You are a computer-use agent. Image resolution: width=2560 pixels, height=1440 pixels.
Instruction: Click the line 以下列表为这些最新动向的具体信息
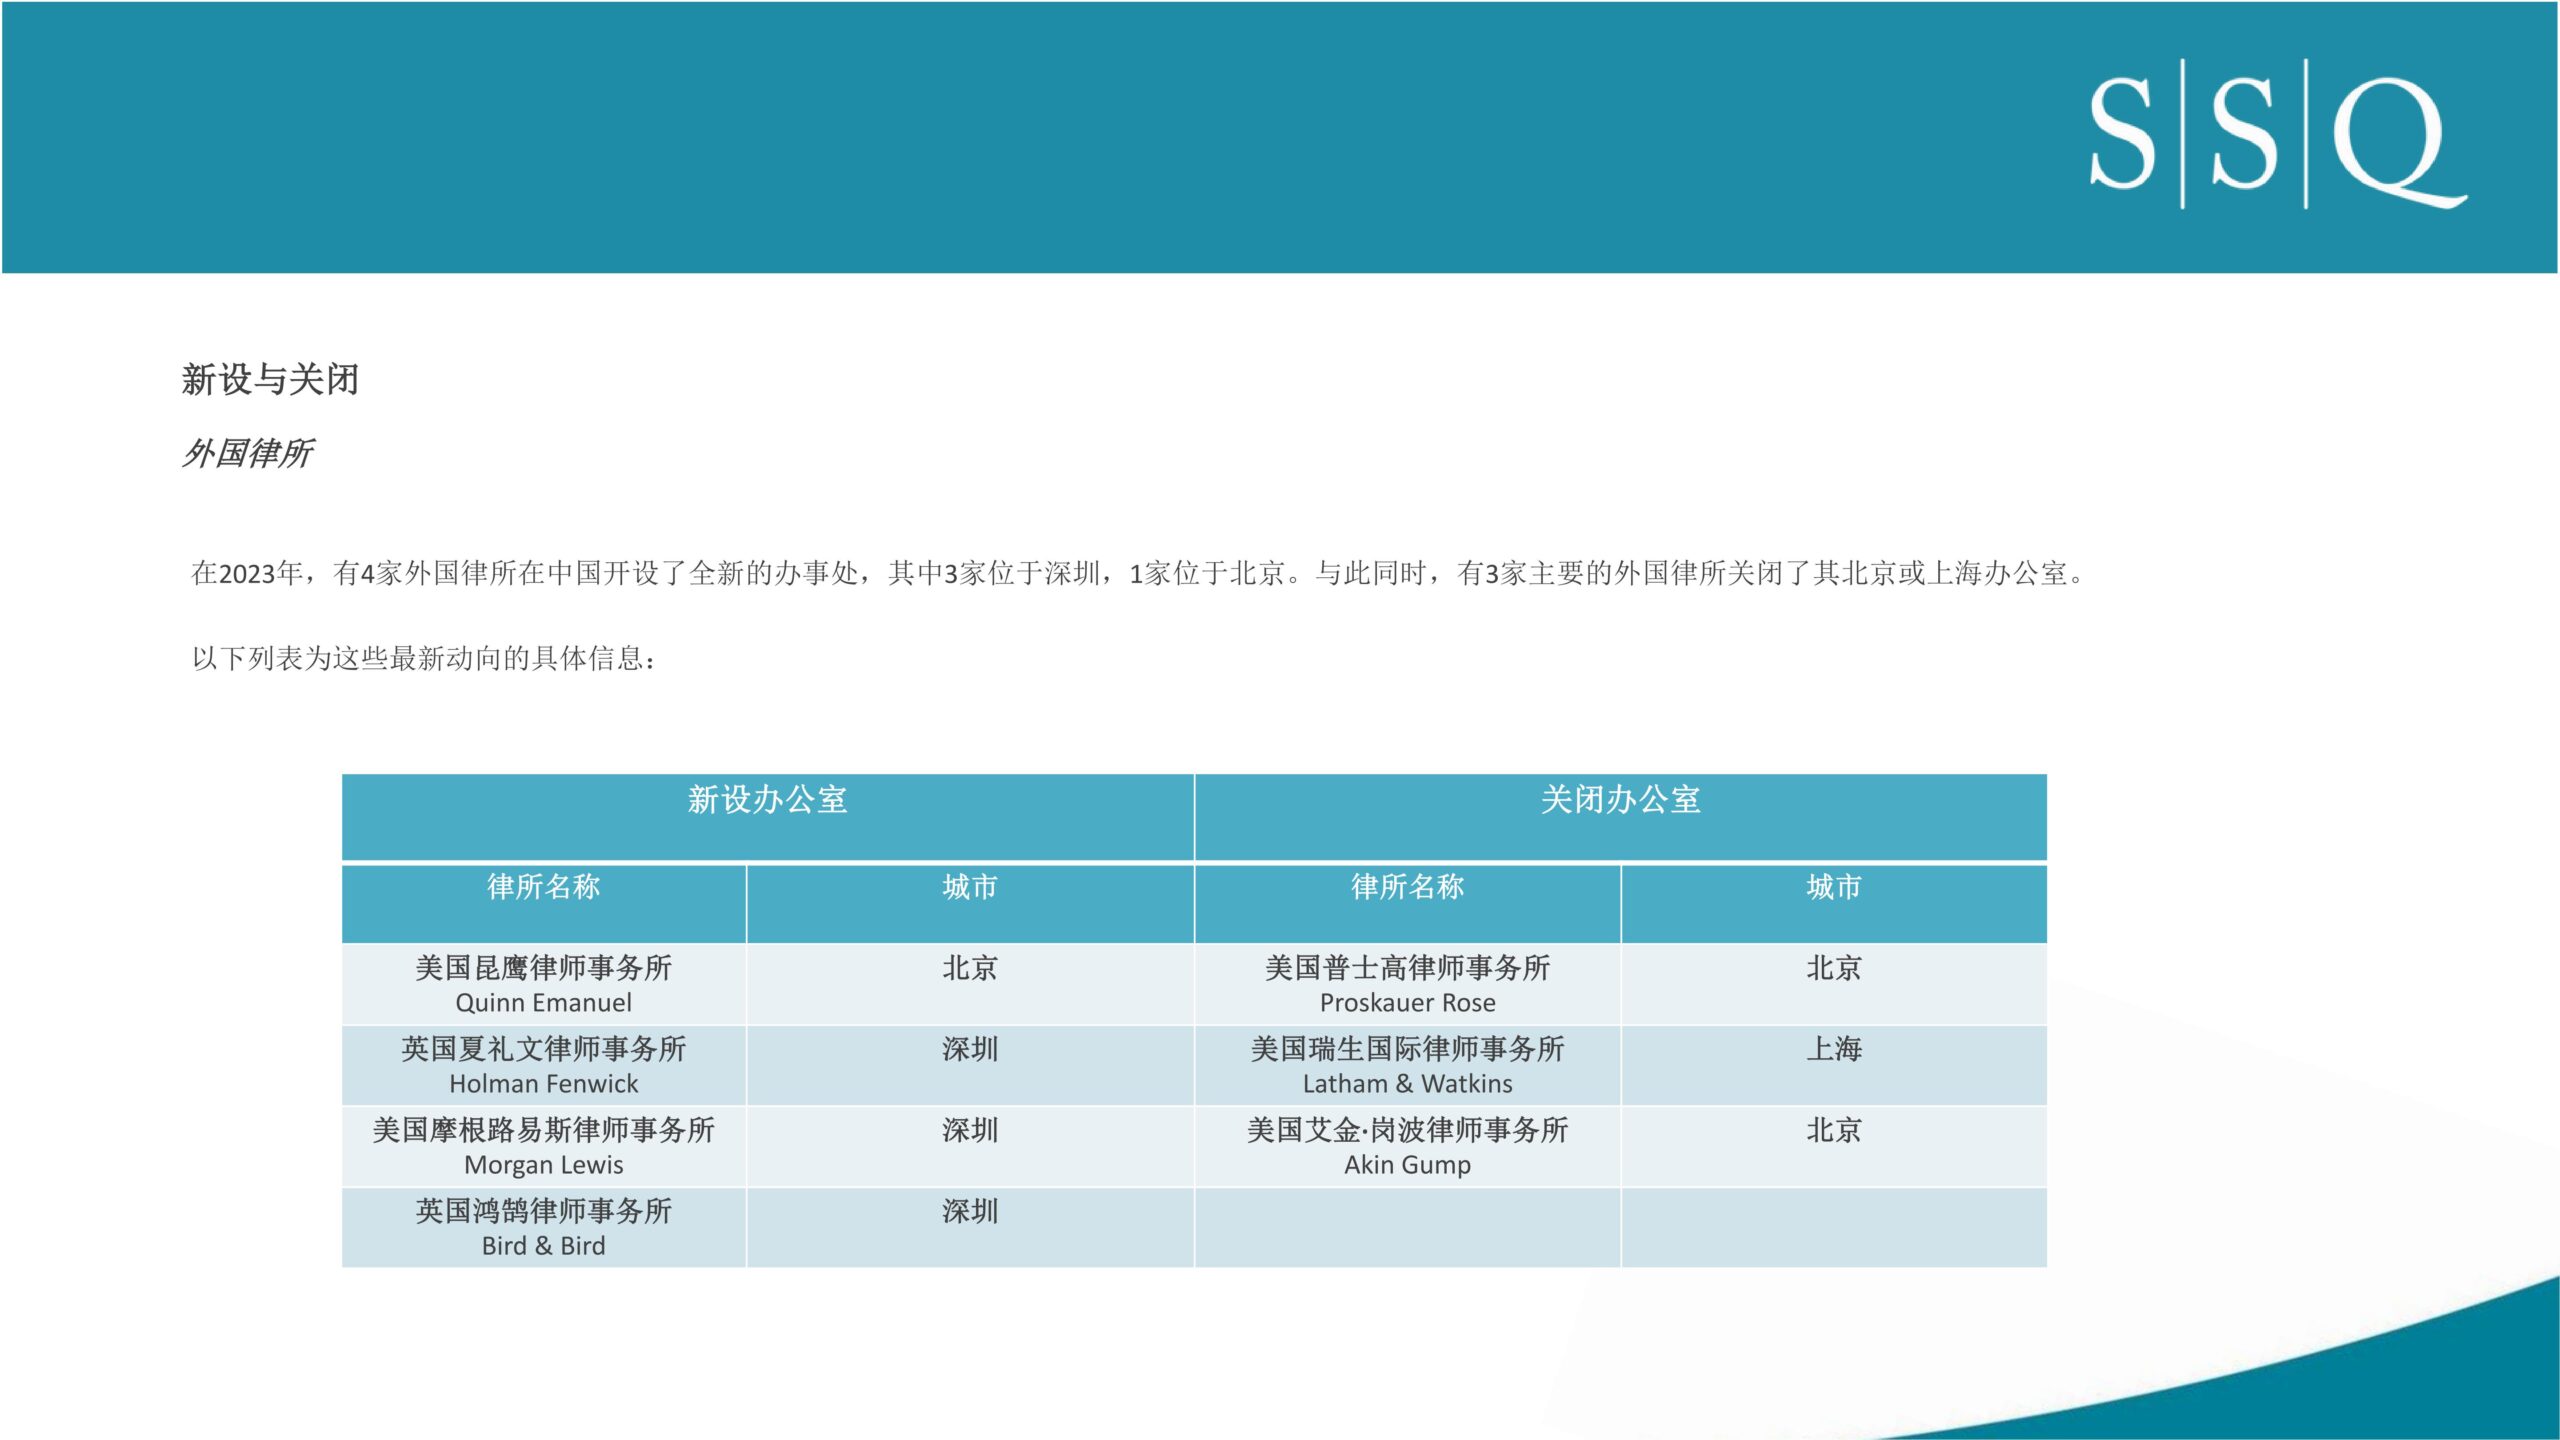(425, 658)
